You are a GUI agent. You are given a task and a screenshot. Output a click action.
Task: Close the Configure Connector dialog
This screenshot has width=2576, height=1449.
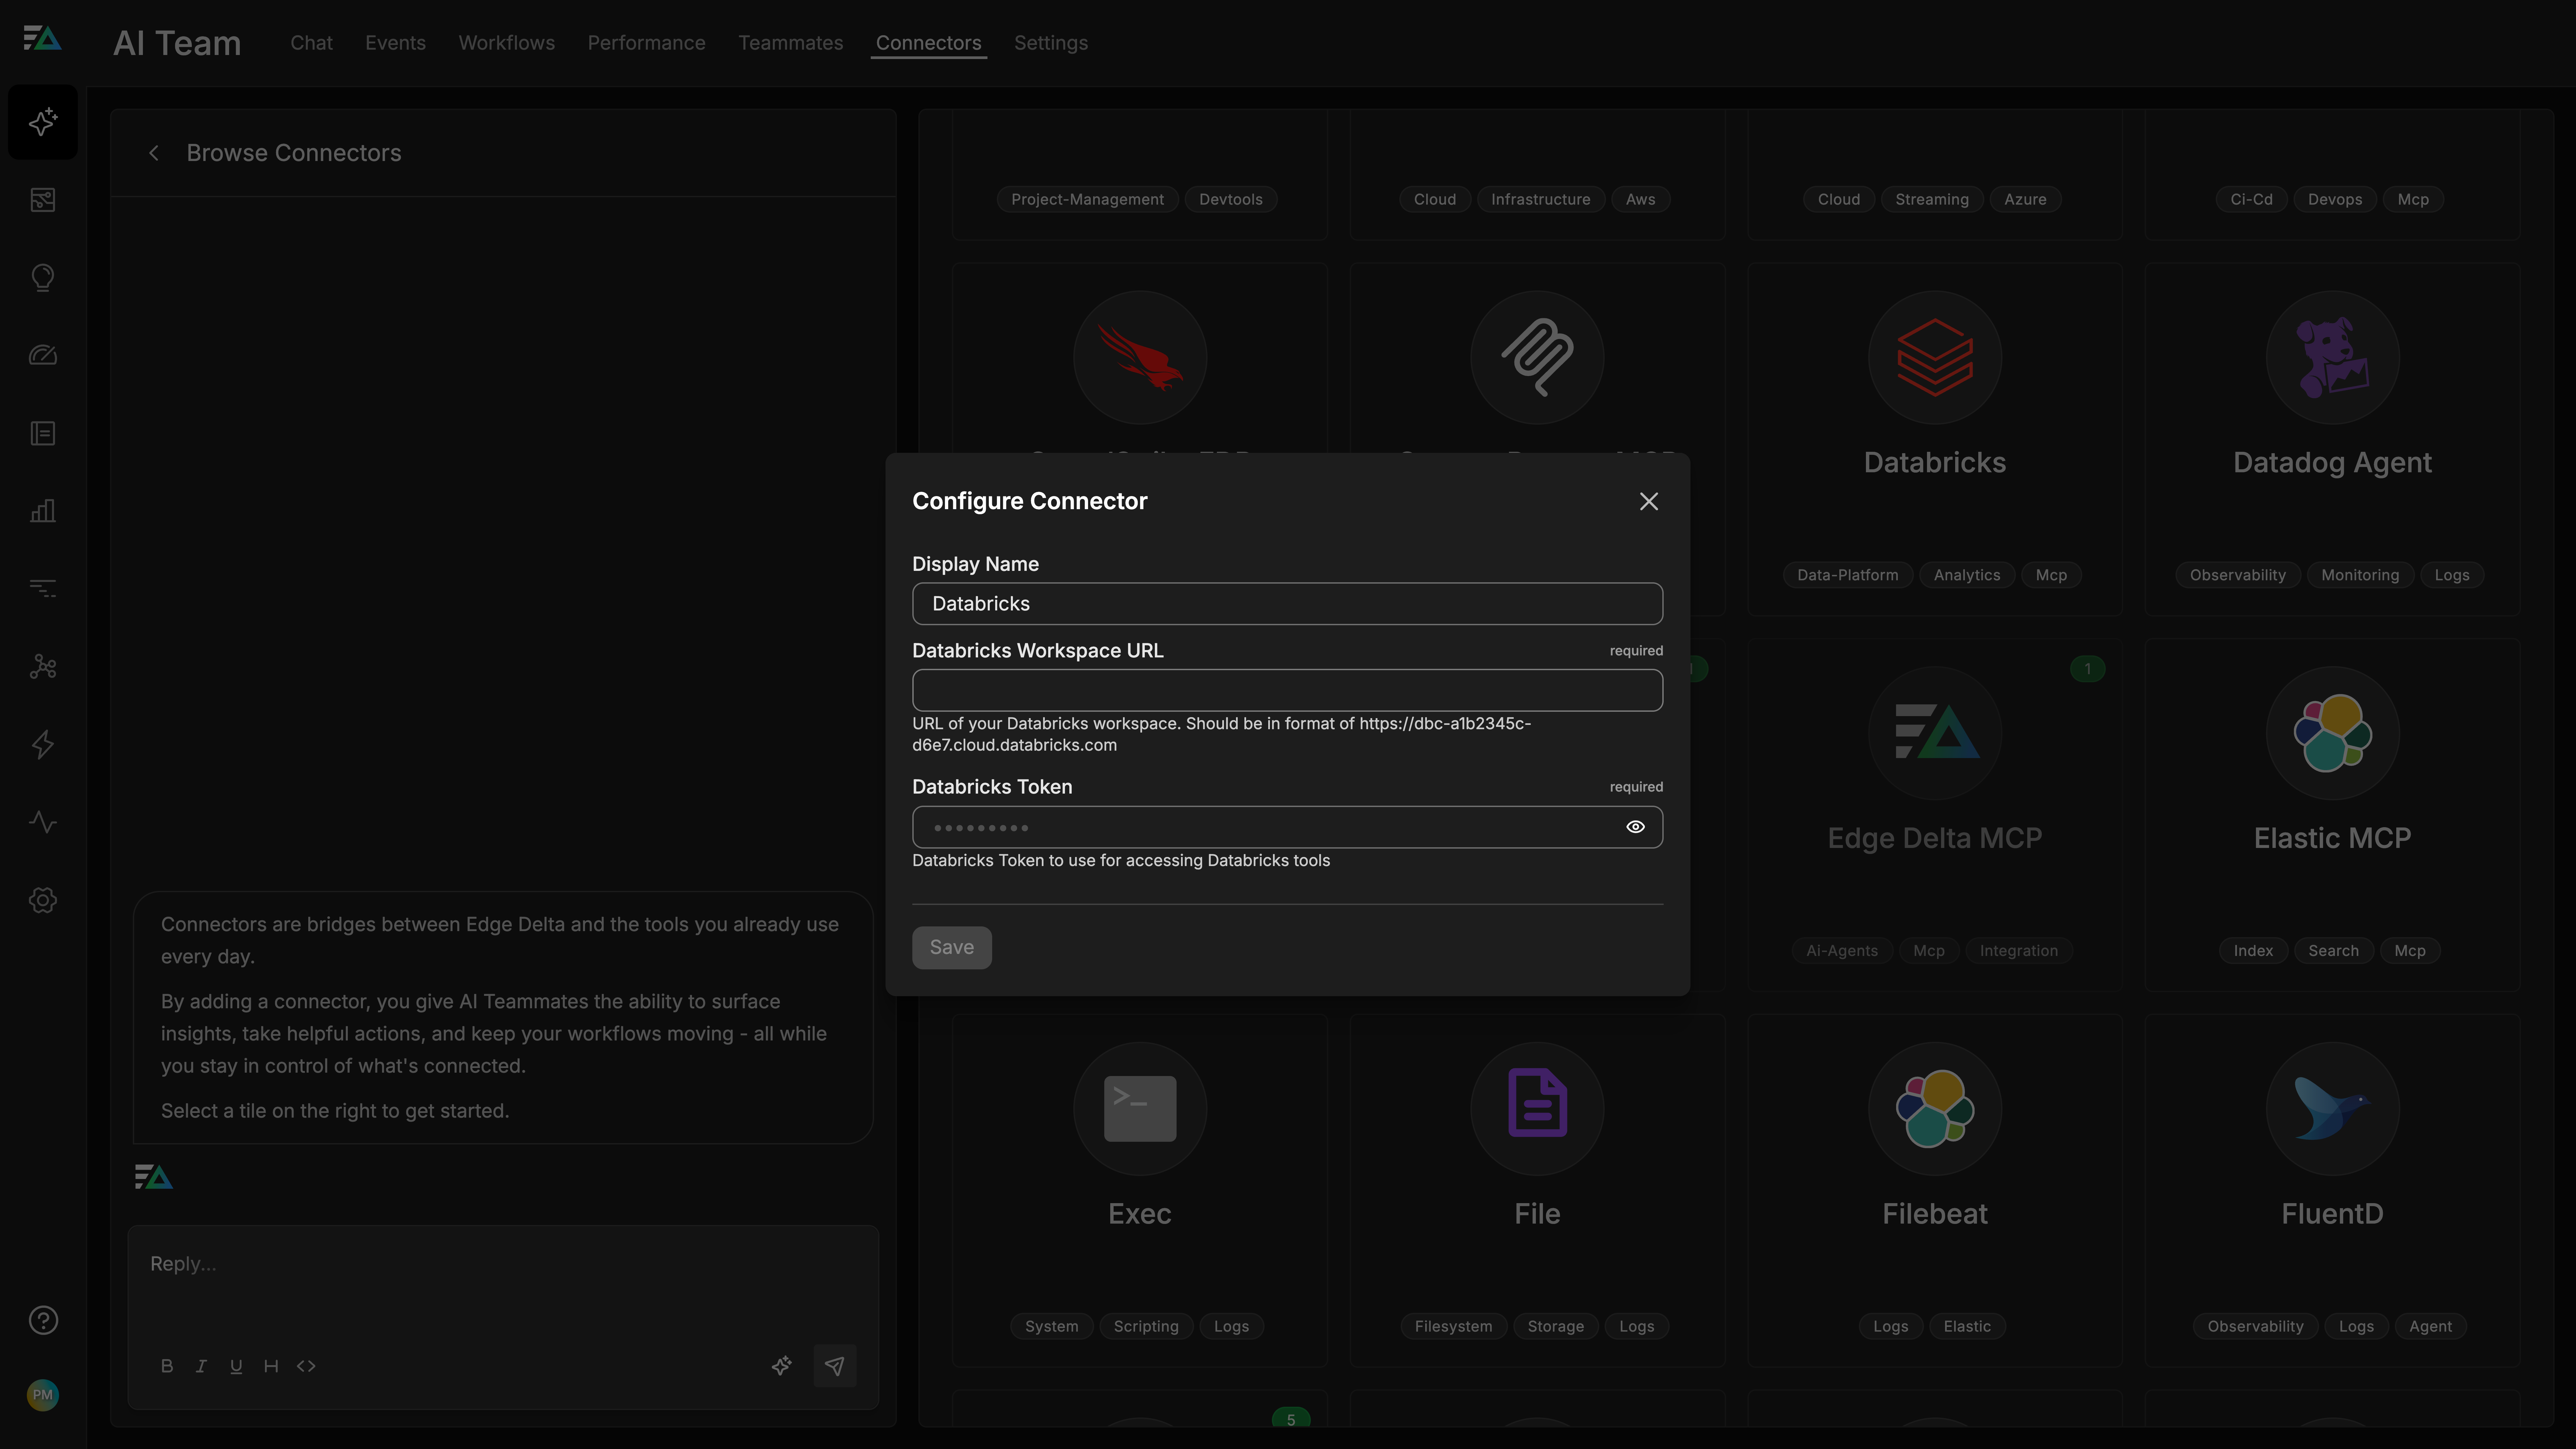(1649, 501)
